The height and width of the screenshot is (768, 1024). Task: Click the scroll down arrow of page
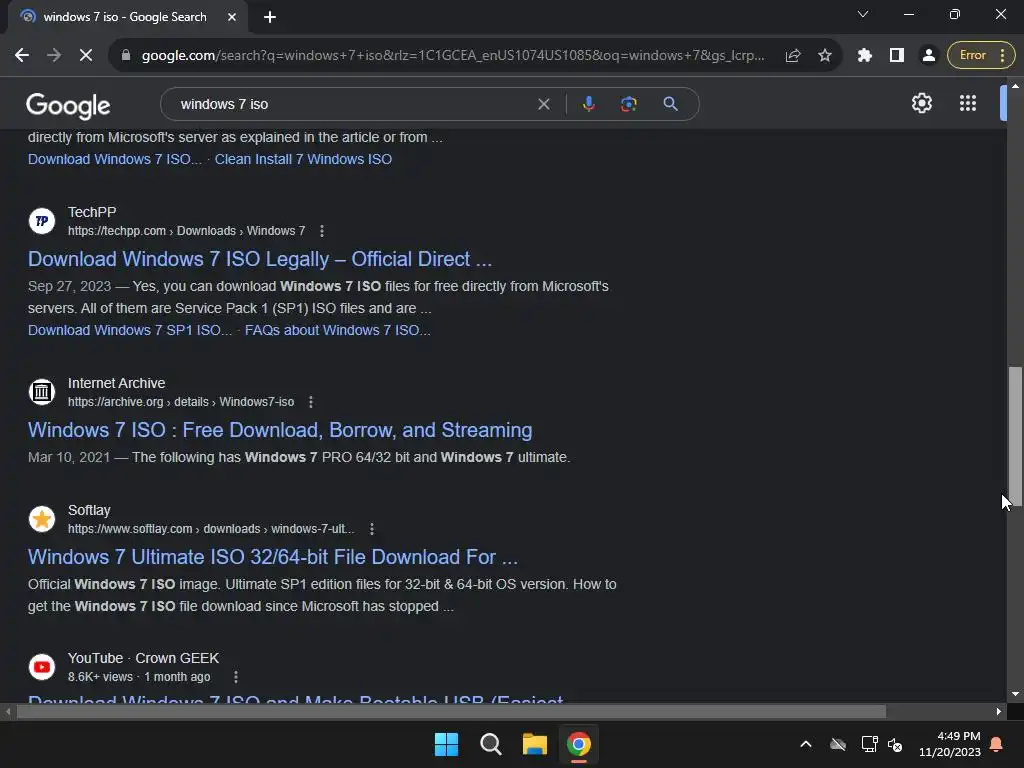click(x=1015, y=694)
